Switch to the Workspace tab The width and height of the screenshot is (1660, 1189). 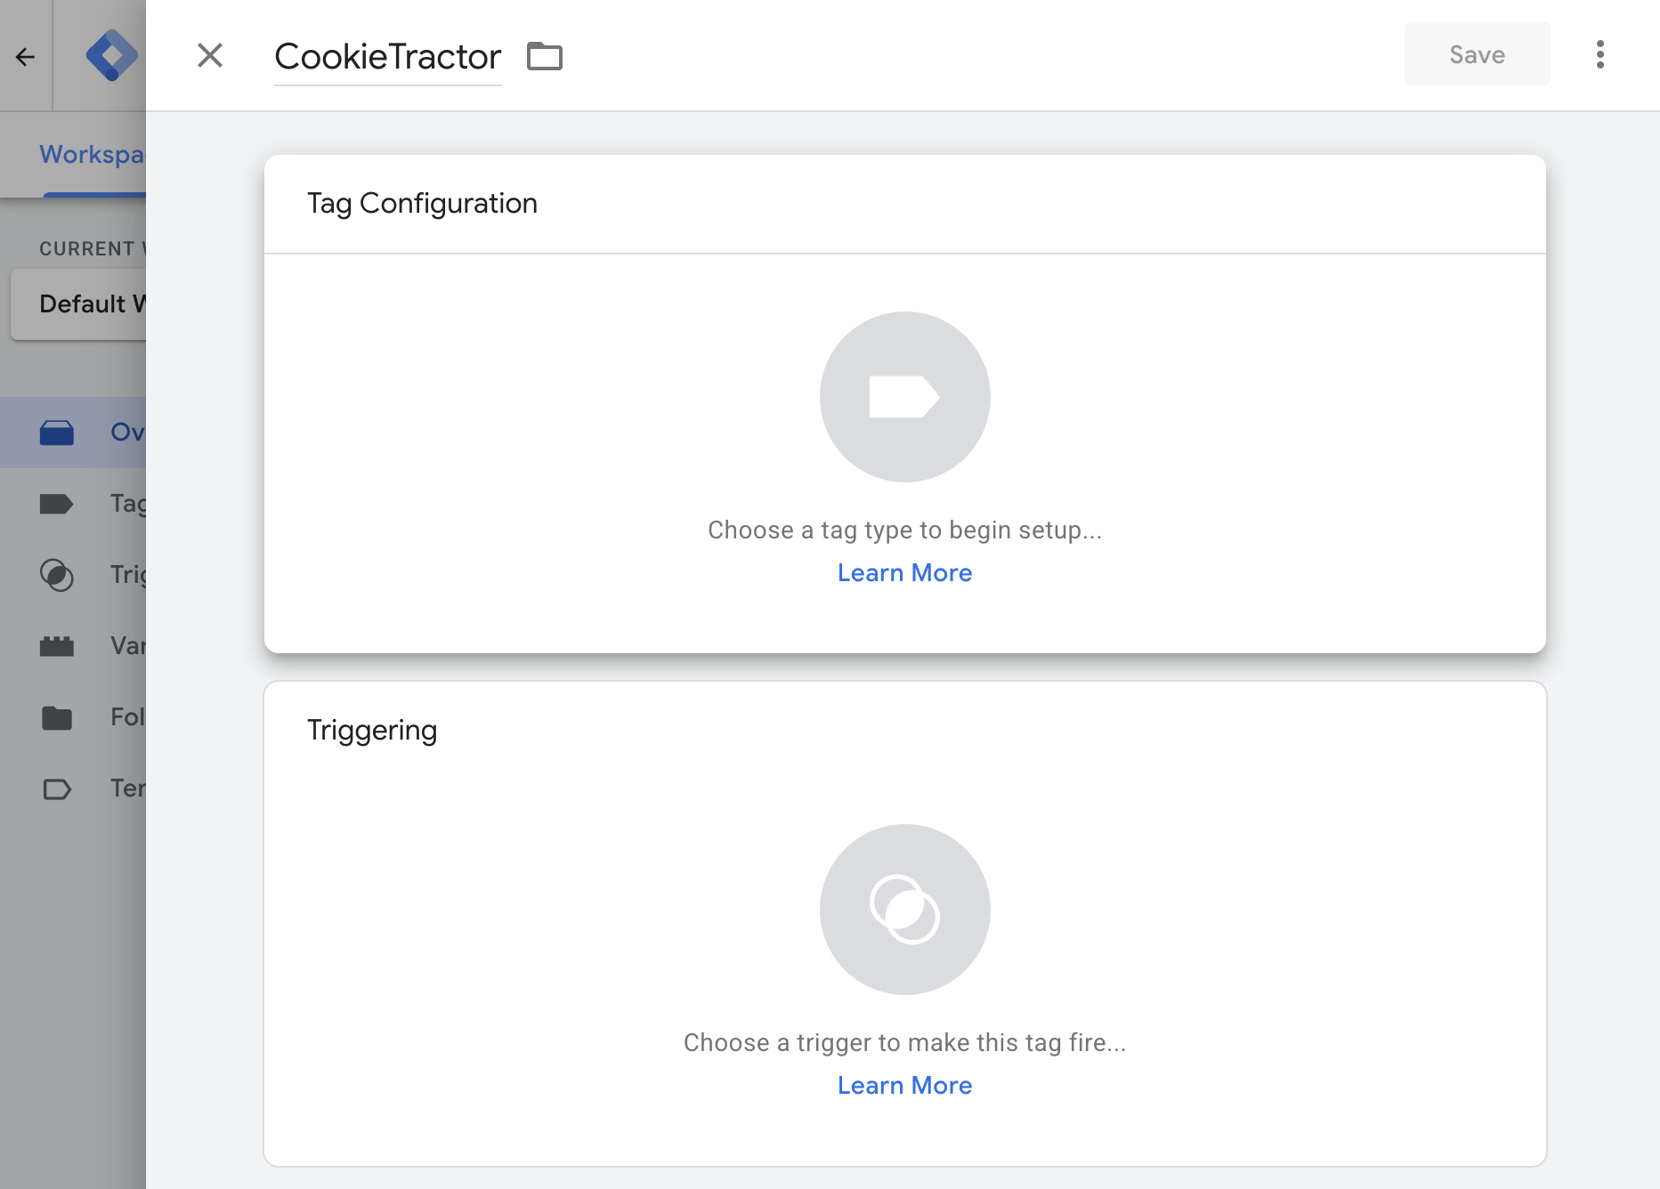pyautogui.click(x=91, y=155)
